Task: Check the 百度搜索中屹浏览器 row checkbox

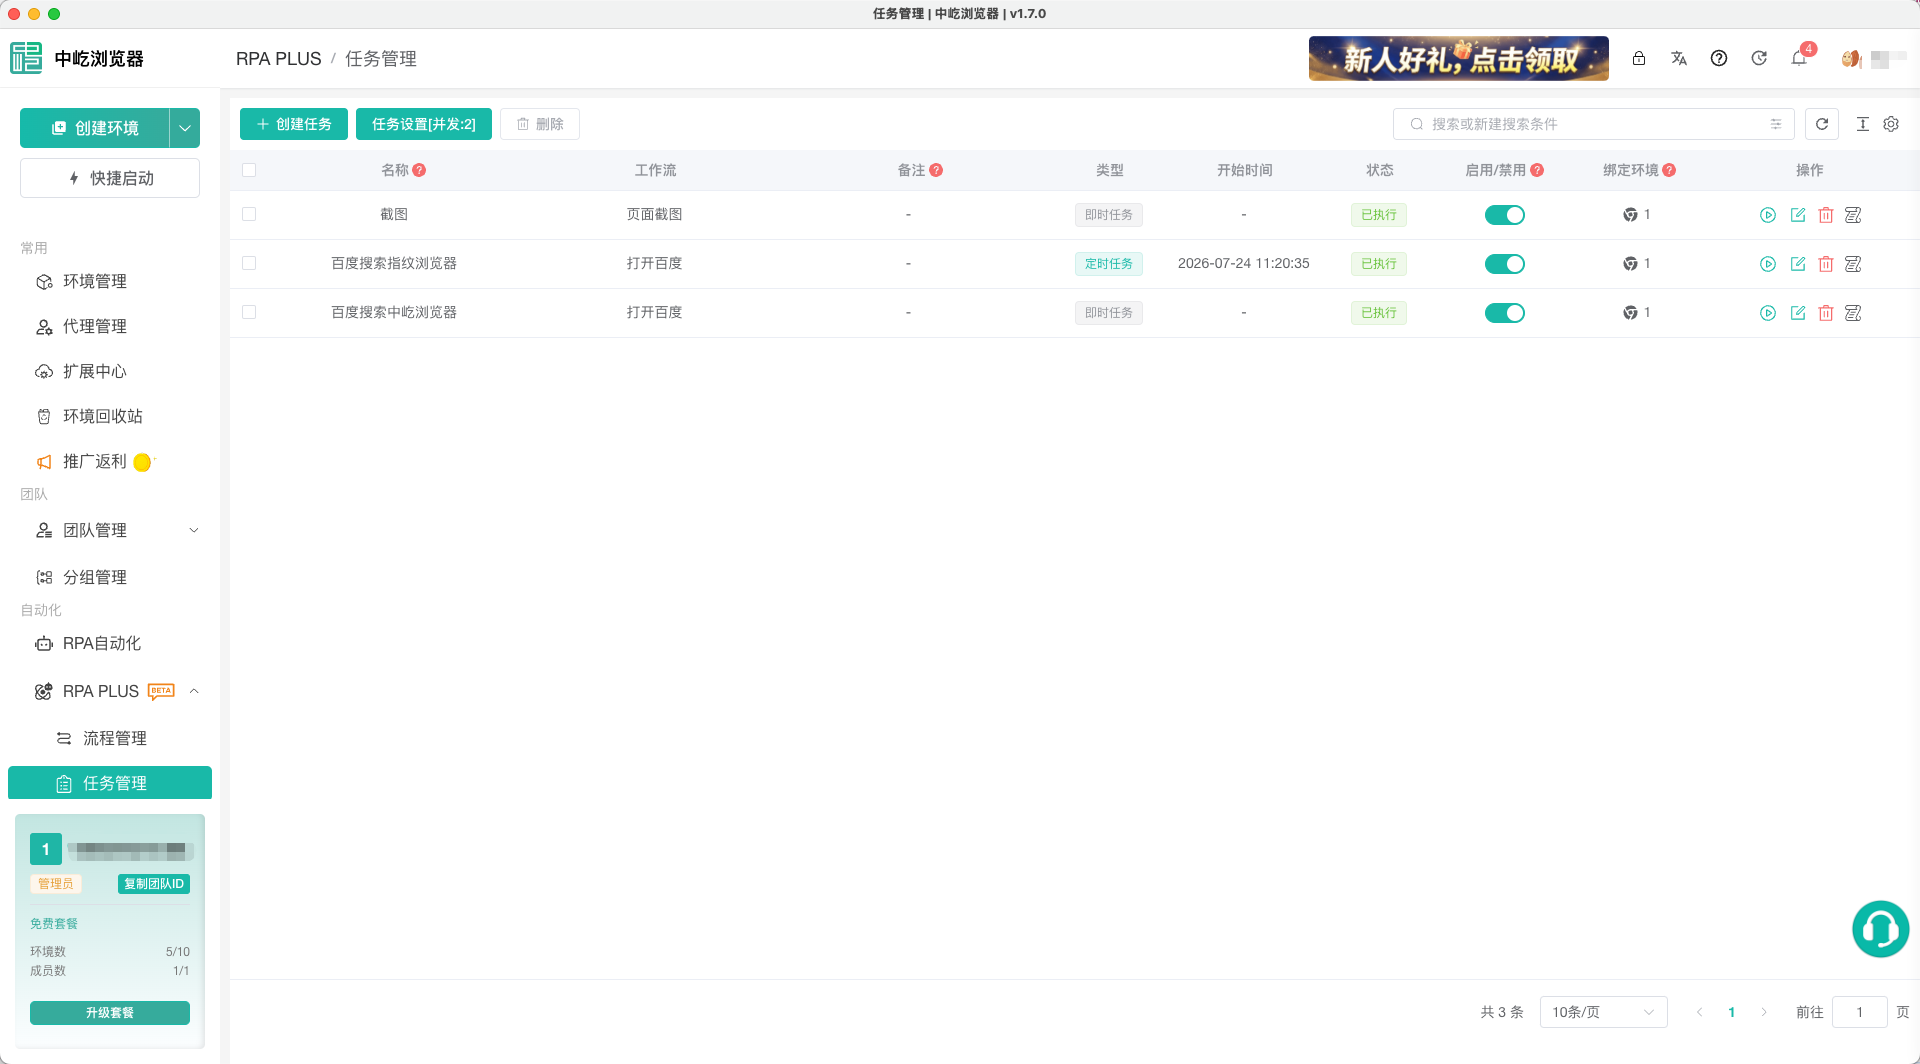Action: click(249, 312)
